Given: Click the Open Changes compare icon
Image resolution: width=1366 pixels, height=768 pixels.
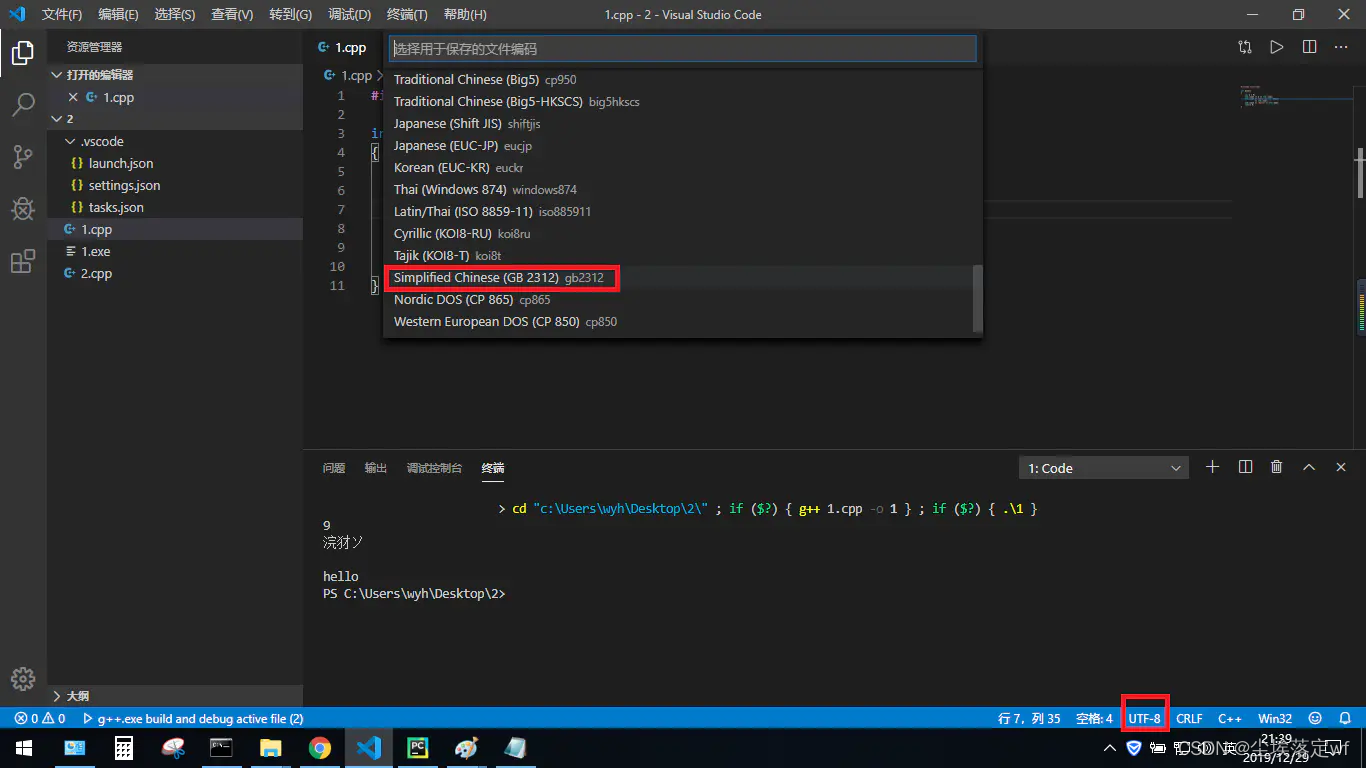Looking at the screenshot, I should pos(1244,47).
